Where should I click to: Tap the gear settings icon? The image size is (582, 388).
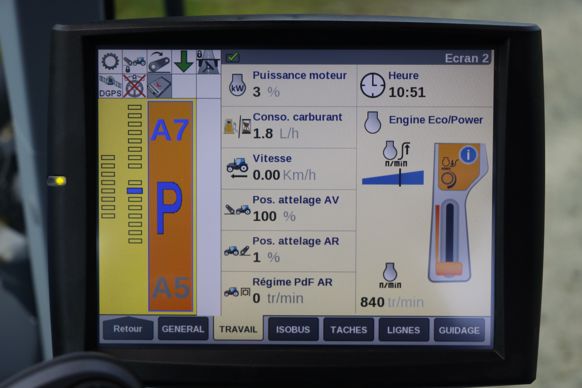pos(110,62)
